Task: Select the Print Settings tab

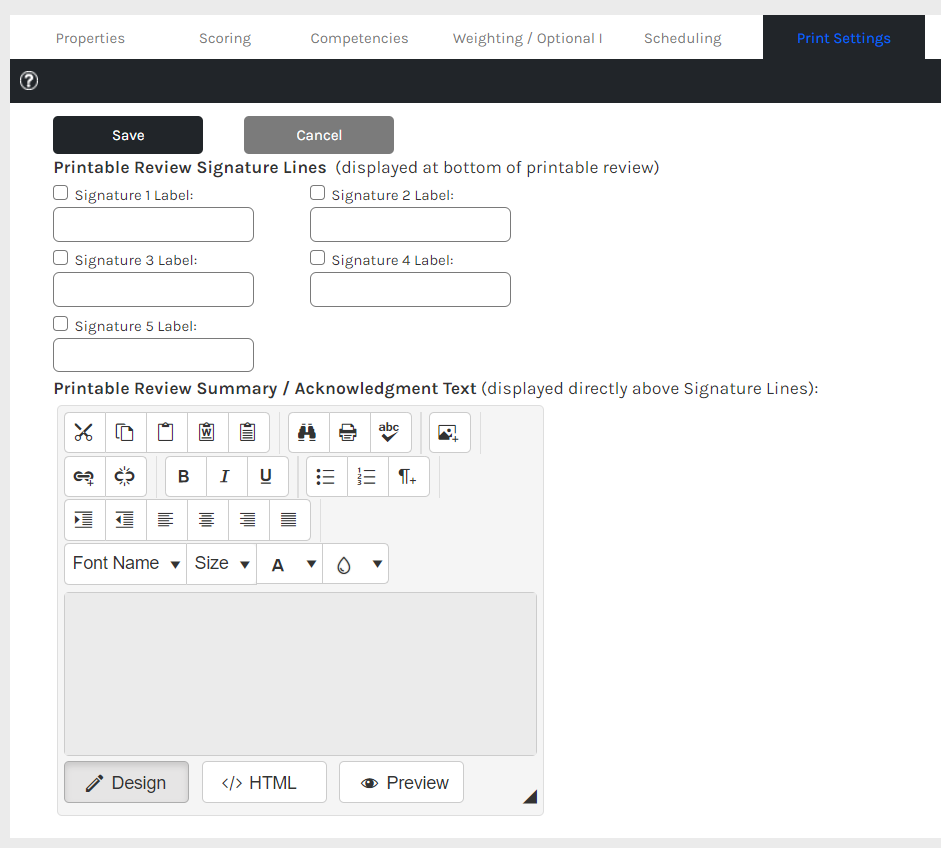Action: tap(843, 37)
